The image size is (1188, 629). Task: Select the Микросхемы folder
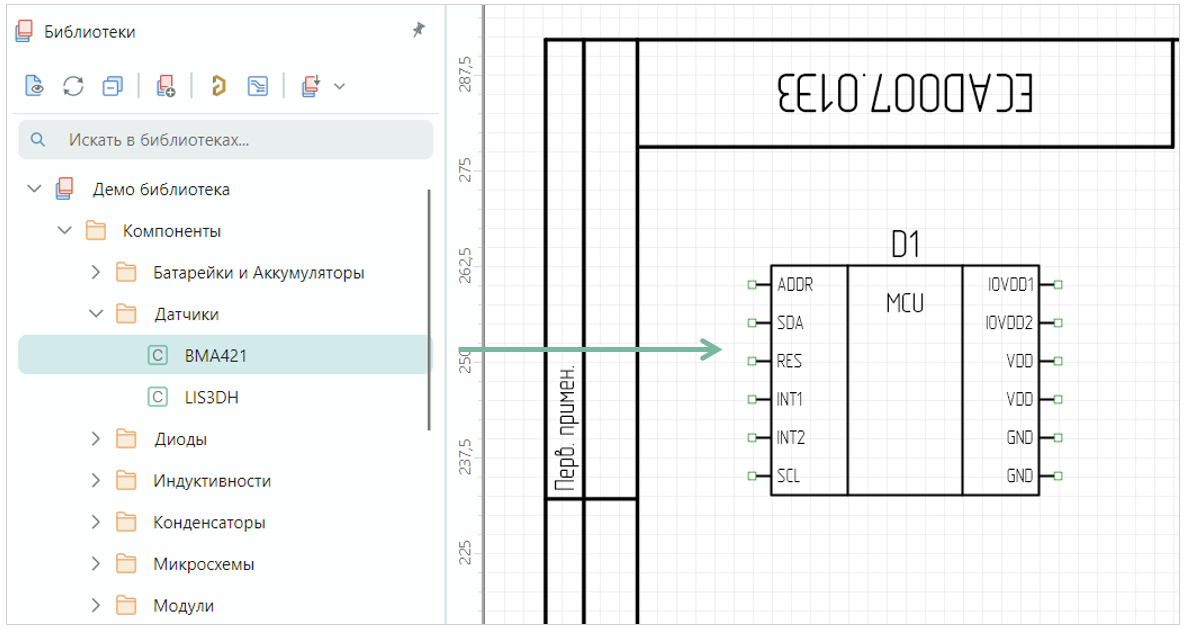[203, 564]
